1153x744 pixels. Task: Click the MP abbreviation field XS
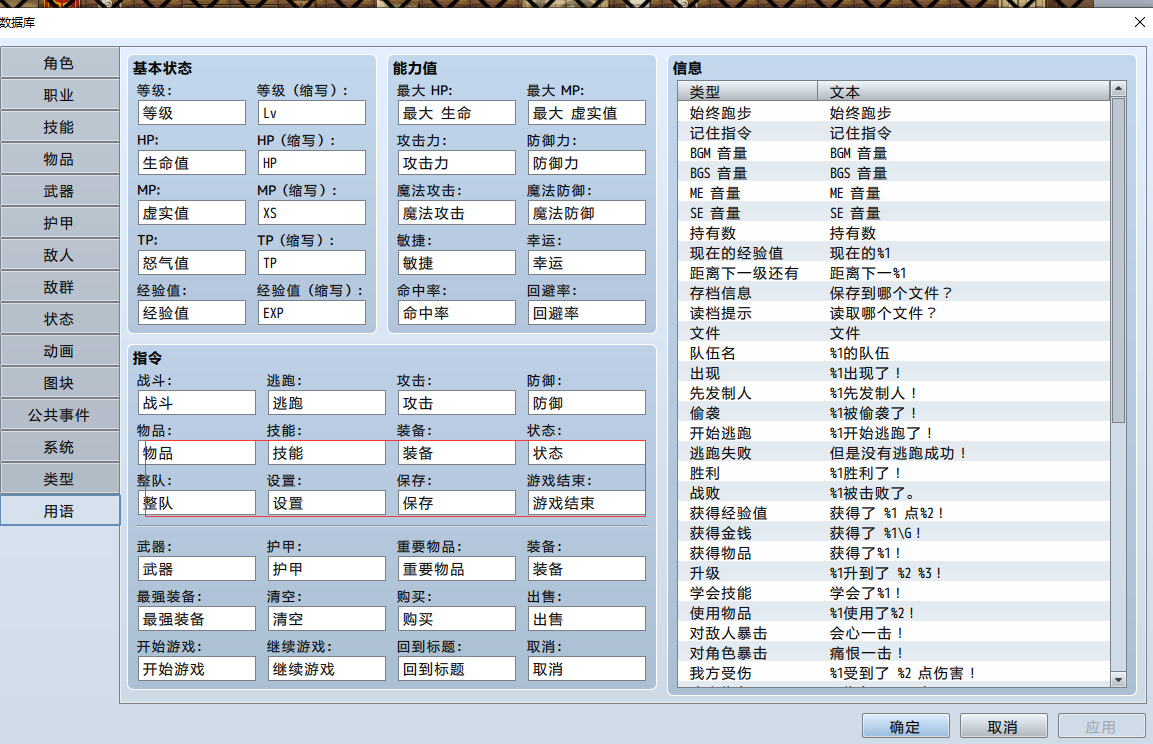tap(312, 212)
